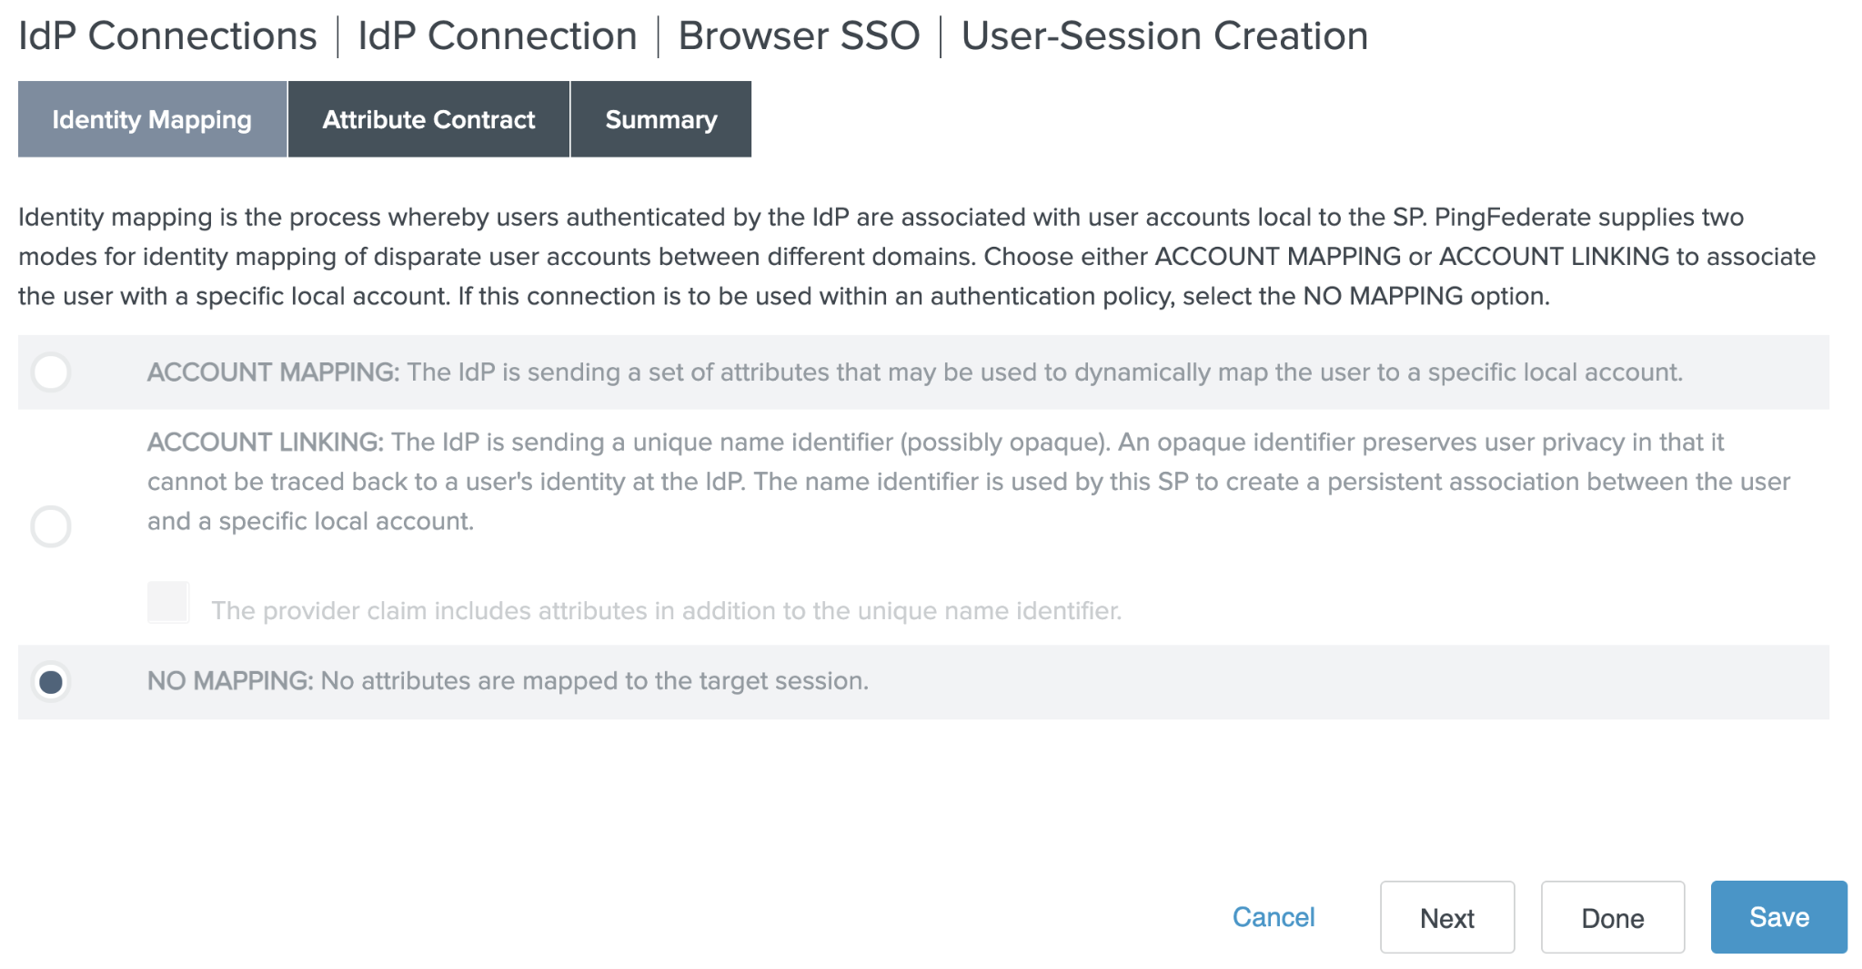Click the Save button
The width and height of the screenshot is (1862, 969).
pos(1778,917)
